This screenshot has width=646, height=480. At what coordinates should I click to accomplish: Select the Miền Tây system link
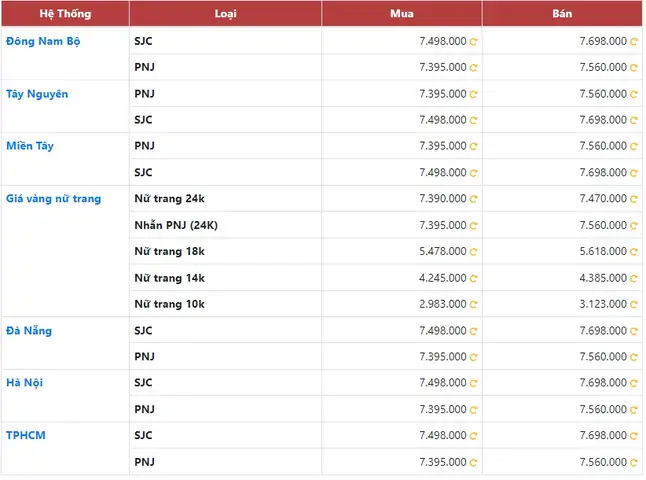(30, 146)
